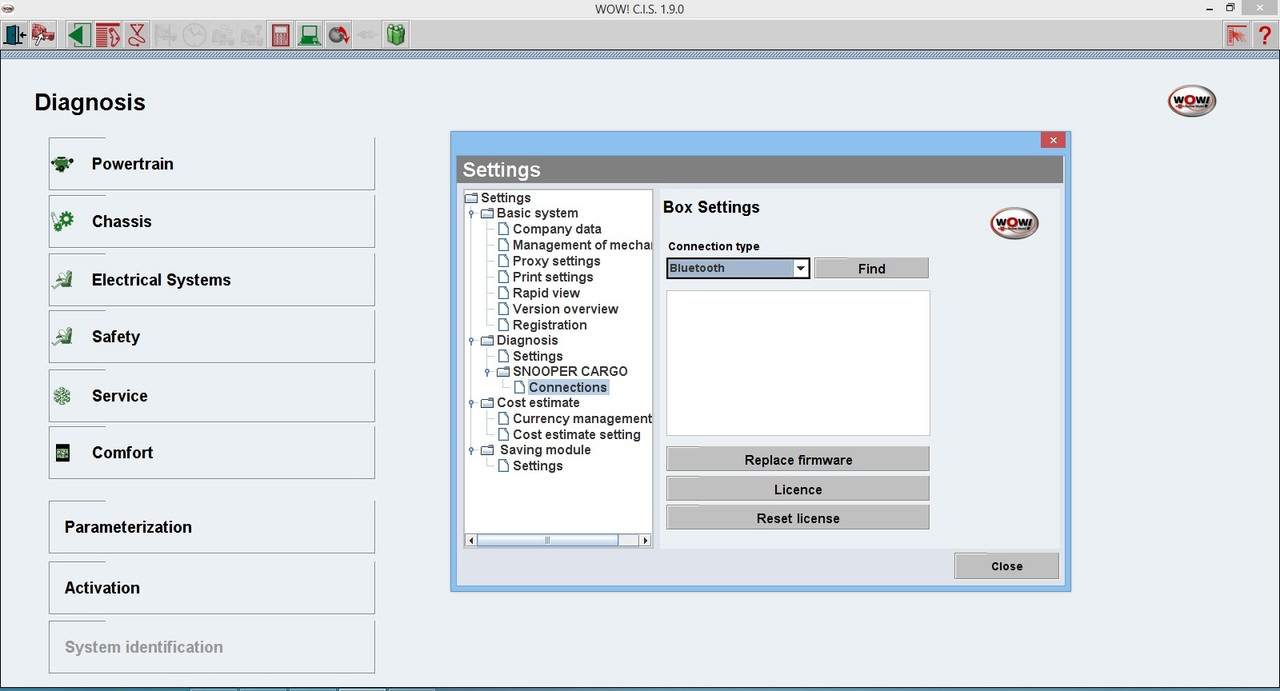This screenshot has width=1280, height=691.
Task: Click the green people group icon
Action: (x=397, y=35)
